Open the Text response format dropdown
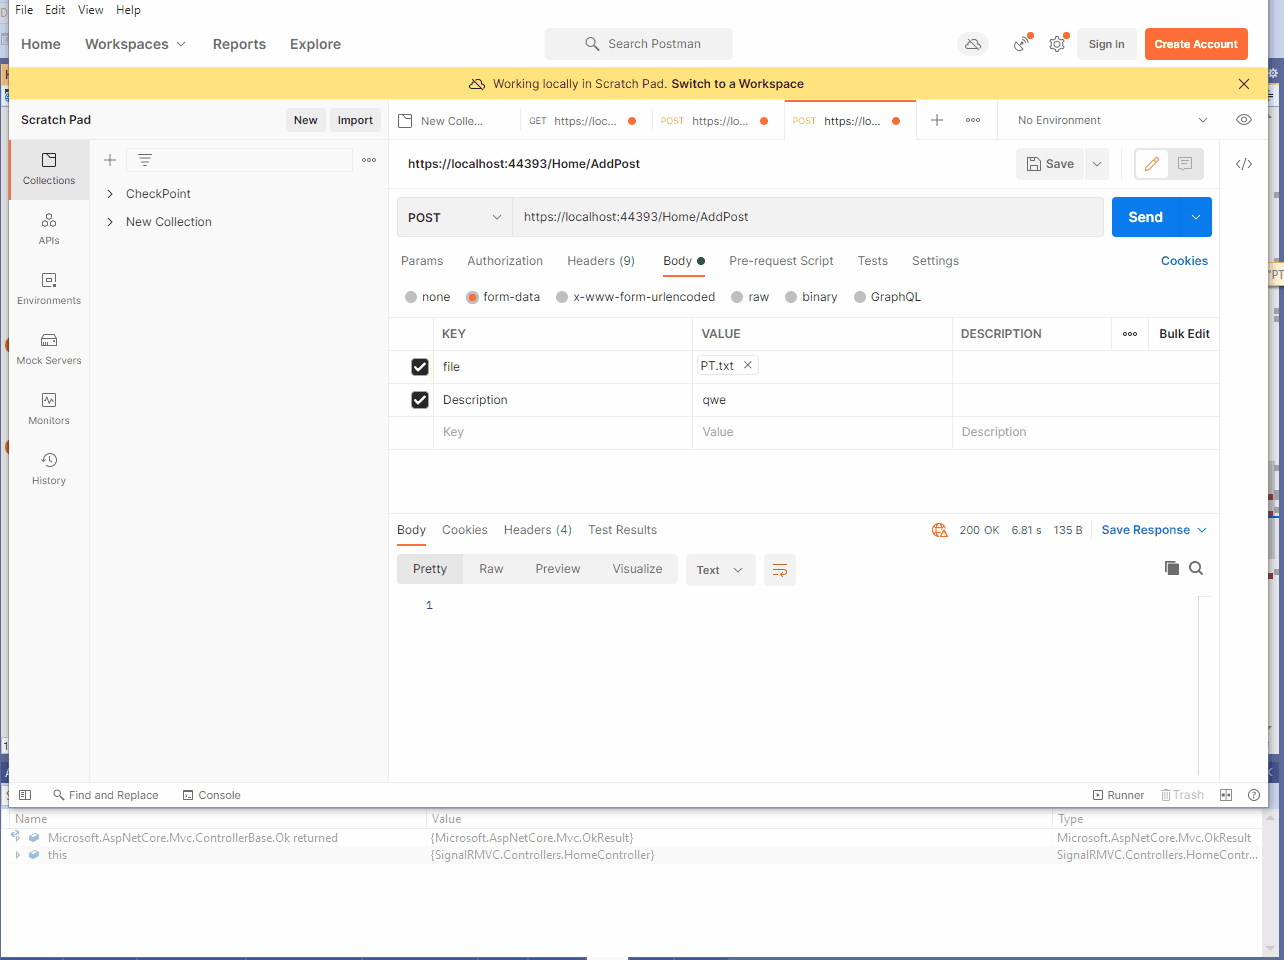1284x960 pixels. (x=720, y=570)
